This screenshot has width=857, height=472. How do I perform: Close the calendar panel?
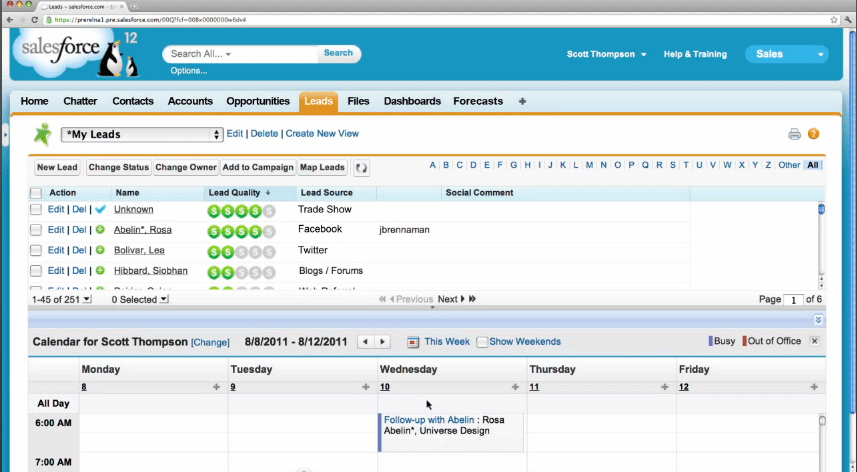[x=814, y=341]
